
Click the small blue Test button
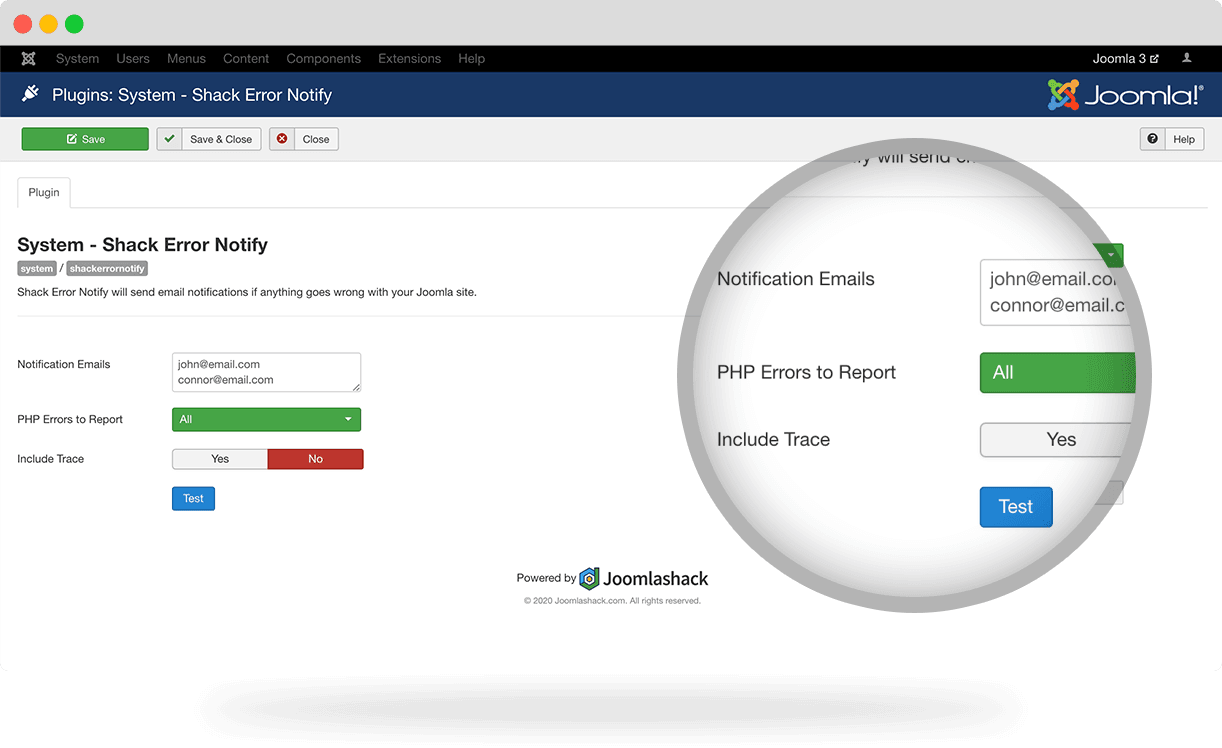pyautogui.click(x=193, y=498)
